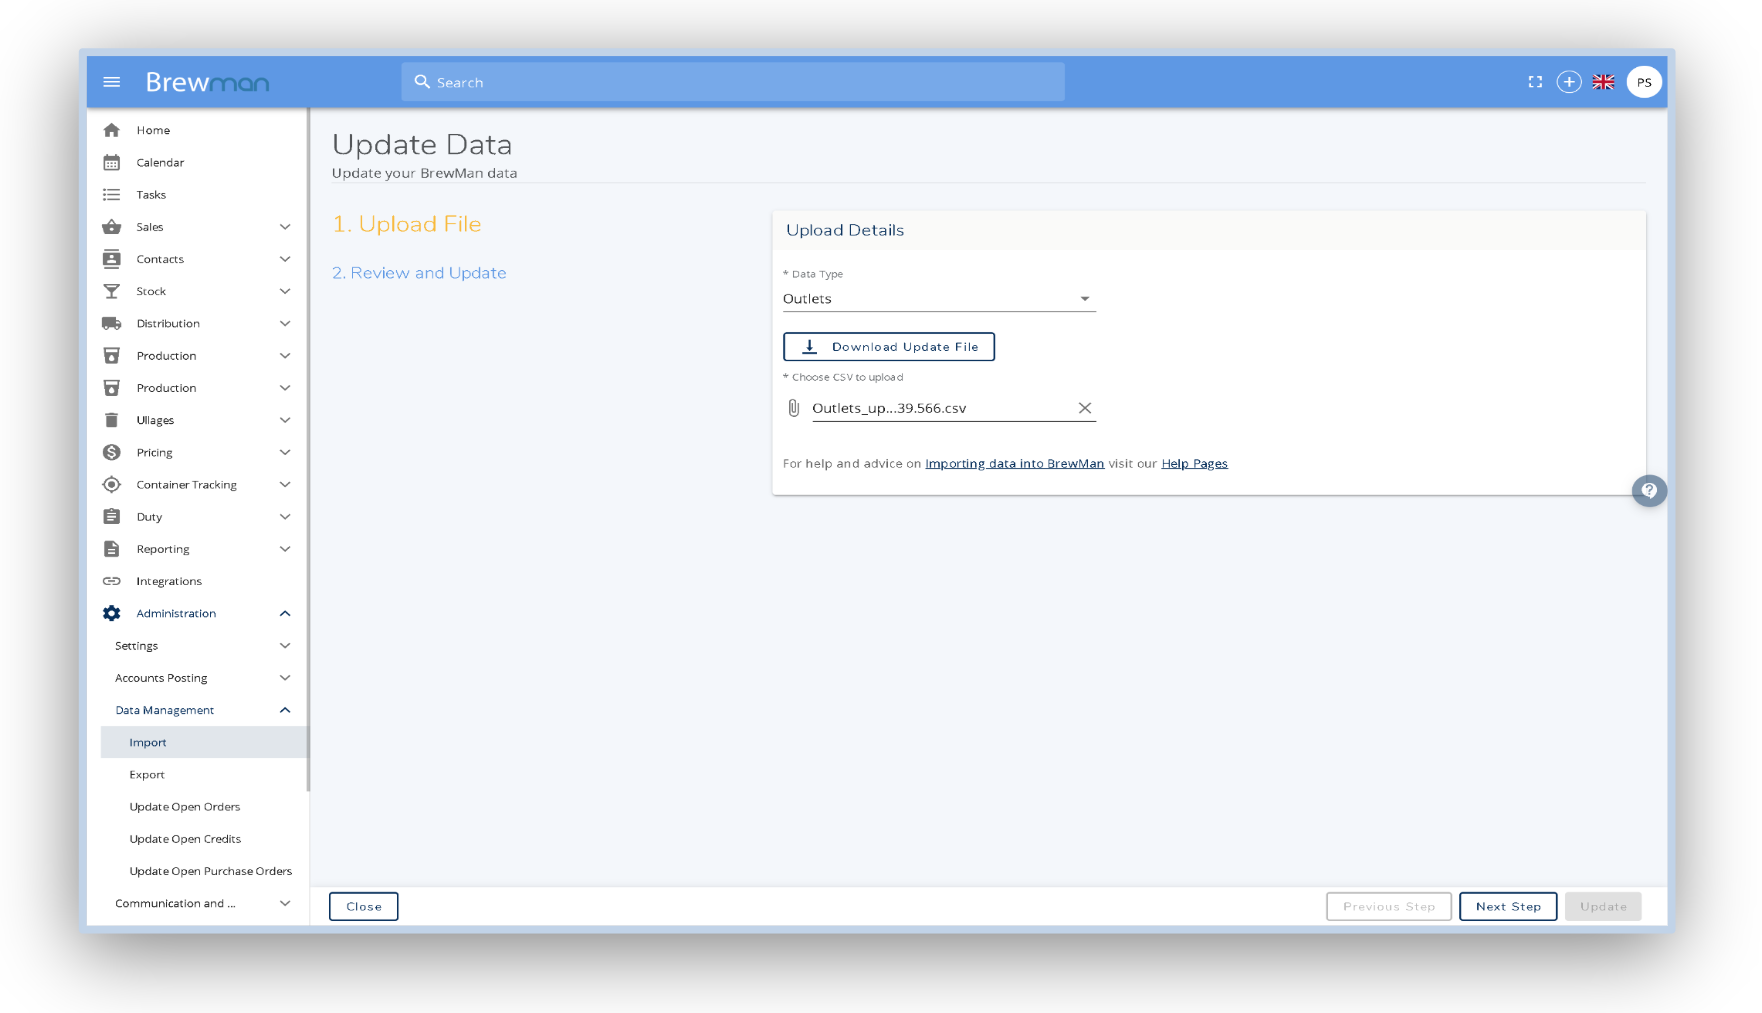
Task: Open the Export menu item
Action: tap(147, 775)
